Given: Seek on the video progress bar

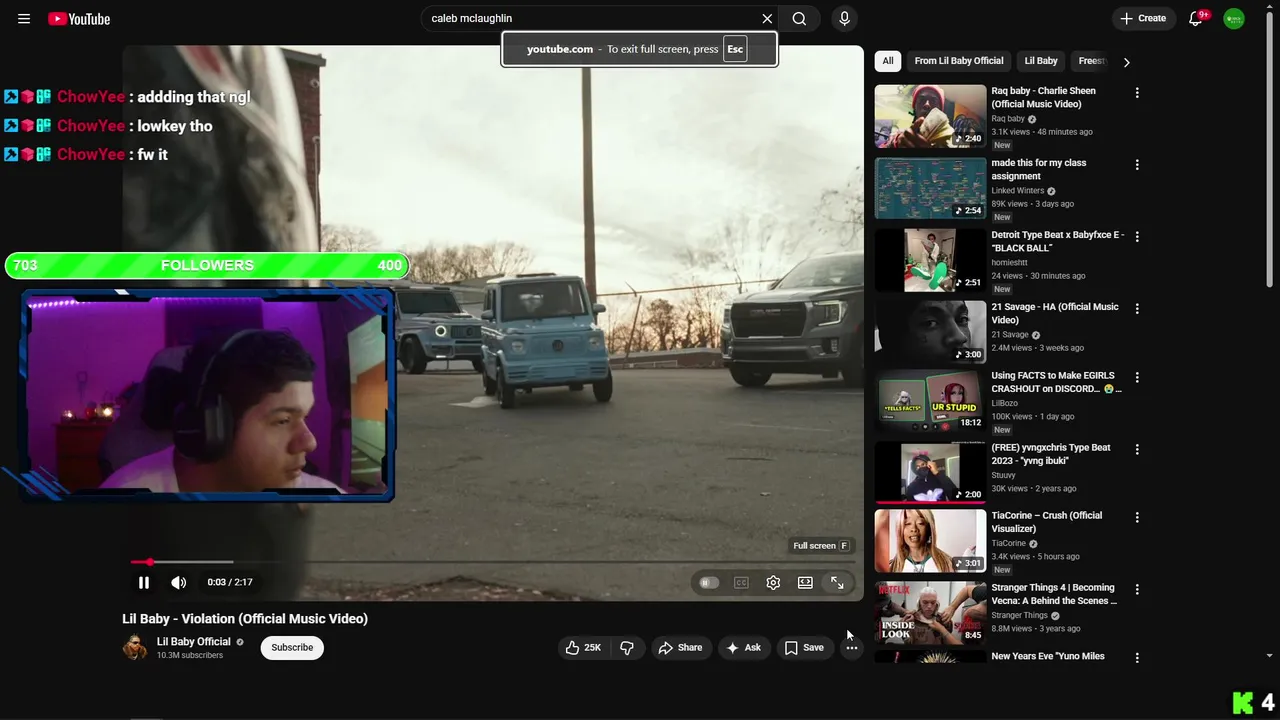Looking at the screenshot, I should point(493,562).
